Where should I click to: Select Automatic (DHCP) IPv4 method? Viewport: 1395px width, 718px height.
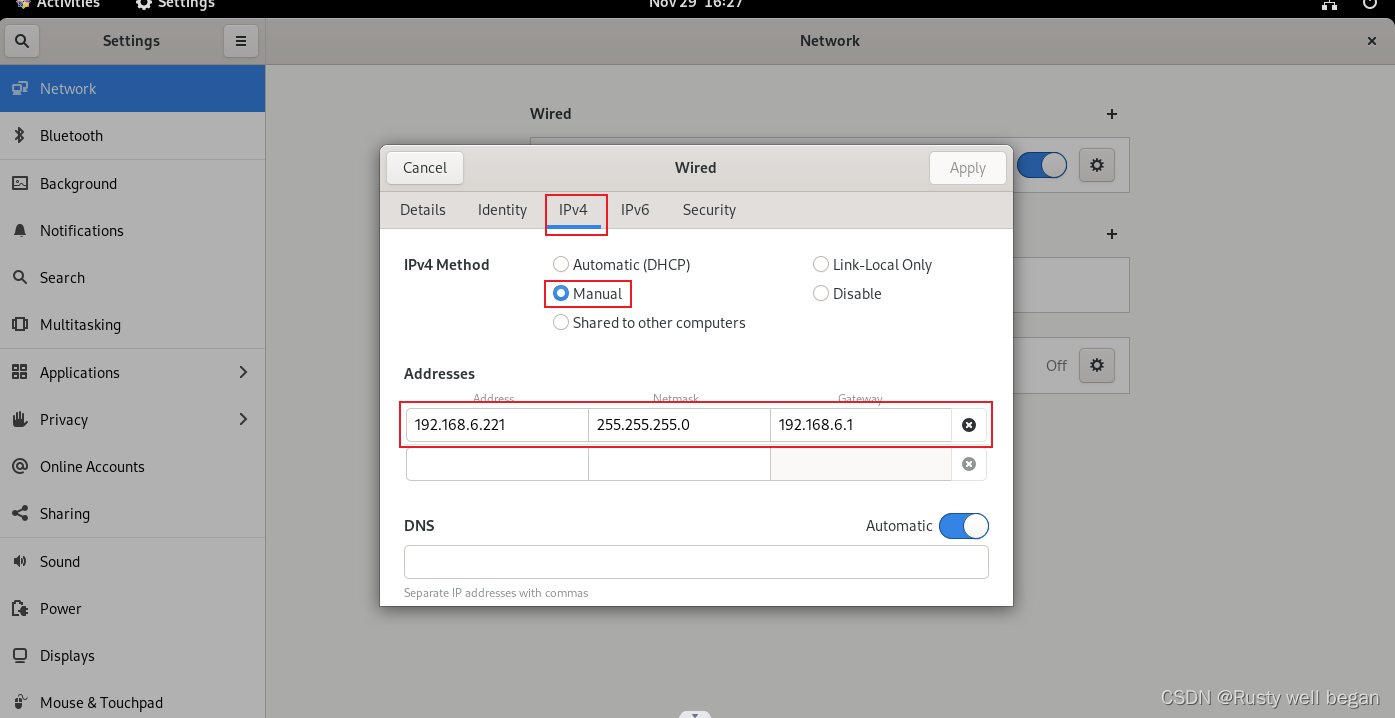point(622,265)
